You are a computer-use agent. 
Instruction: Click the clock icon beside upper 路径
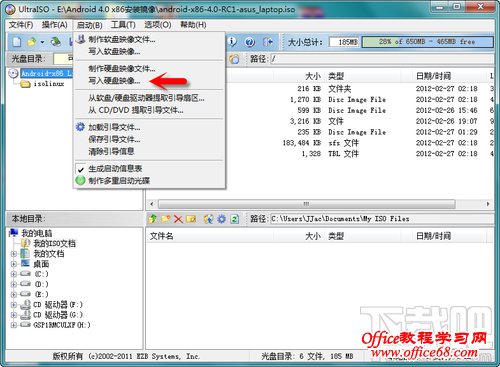[x=234, y=59]
